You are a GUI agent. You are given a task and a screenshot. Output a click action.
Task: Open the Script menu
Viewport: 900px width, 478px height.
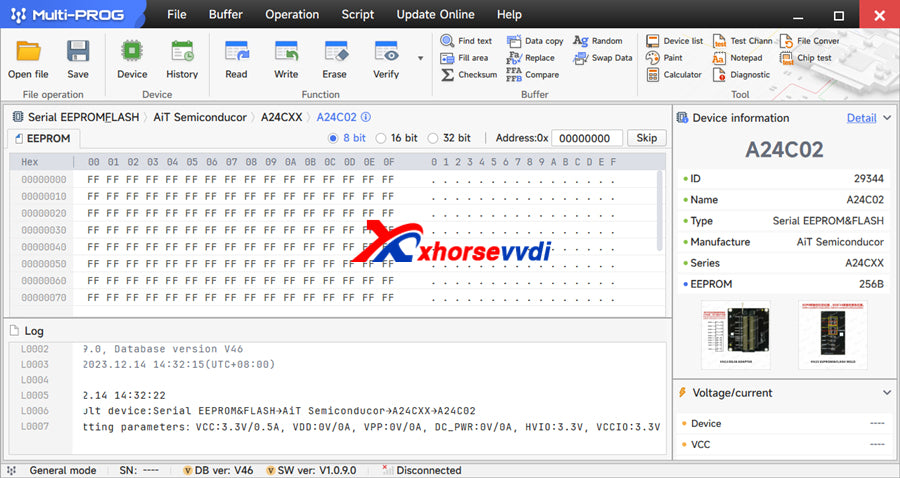[x=358, y=14]
